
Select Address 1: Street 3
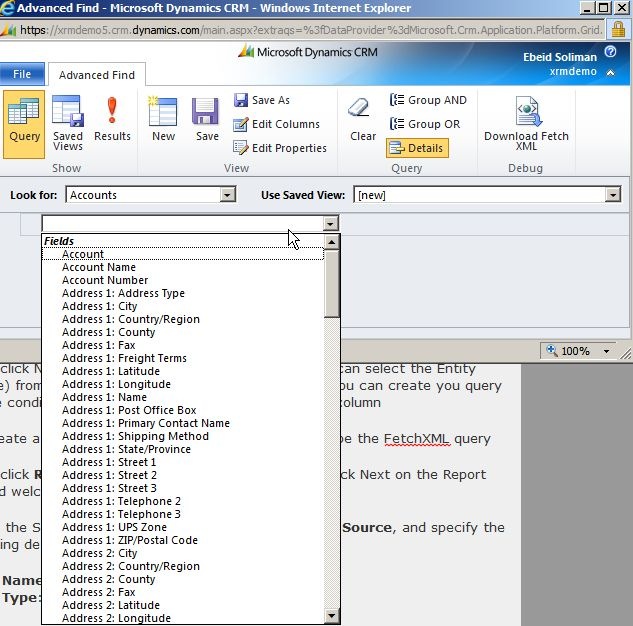pyautogui.click(x=183, y=488)
